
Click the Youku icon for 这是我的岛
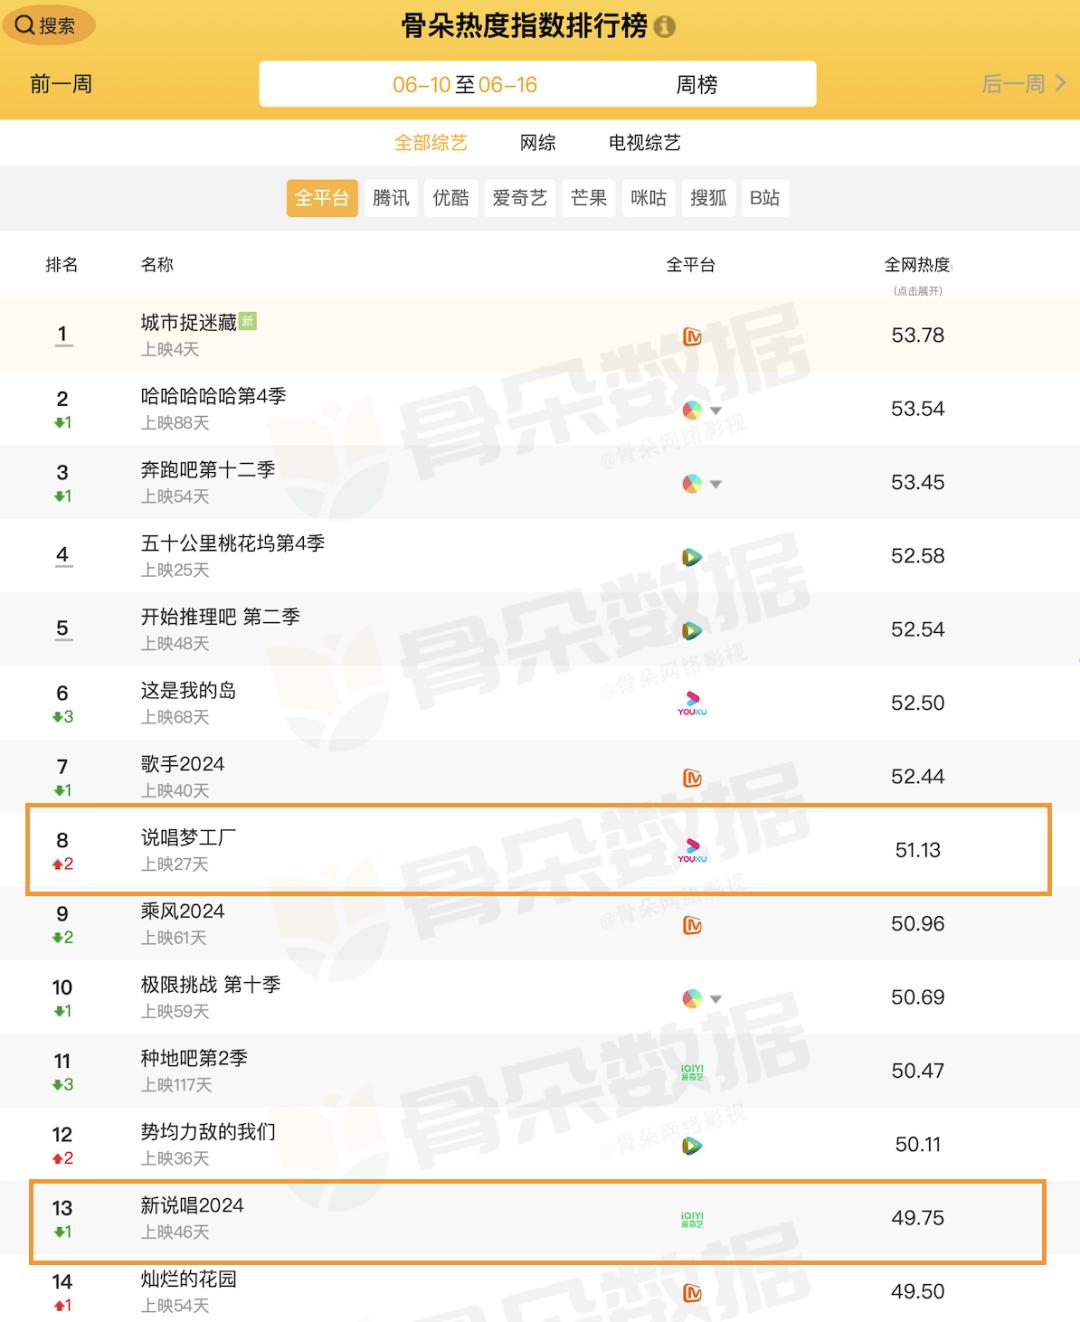692,703
